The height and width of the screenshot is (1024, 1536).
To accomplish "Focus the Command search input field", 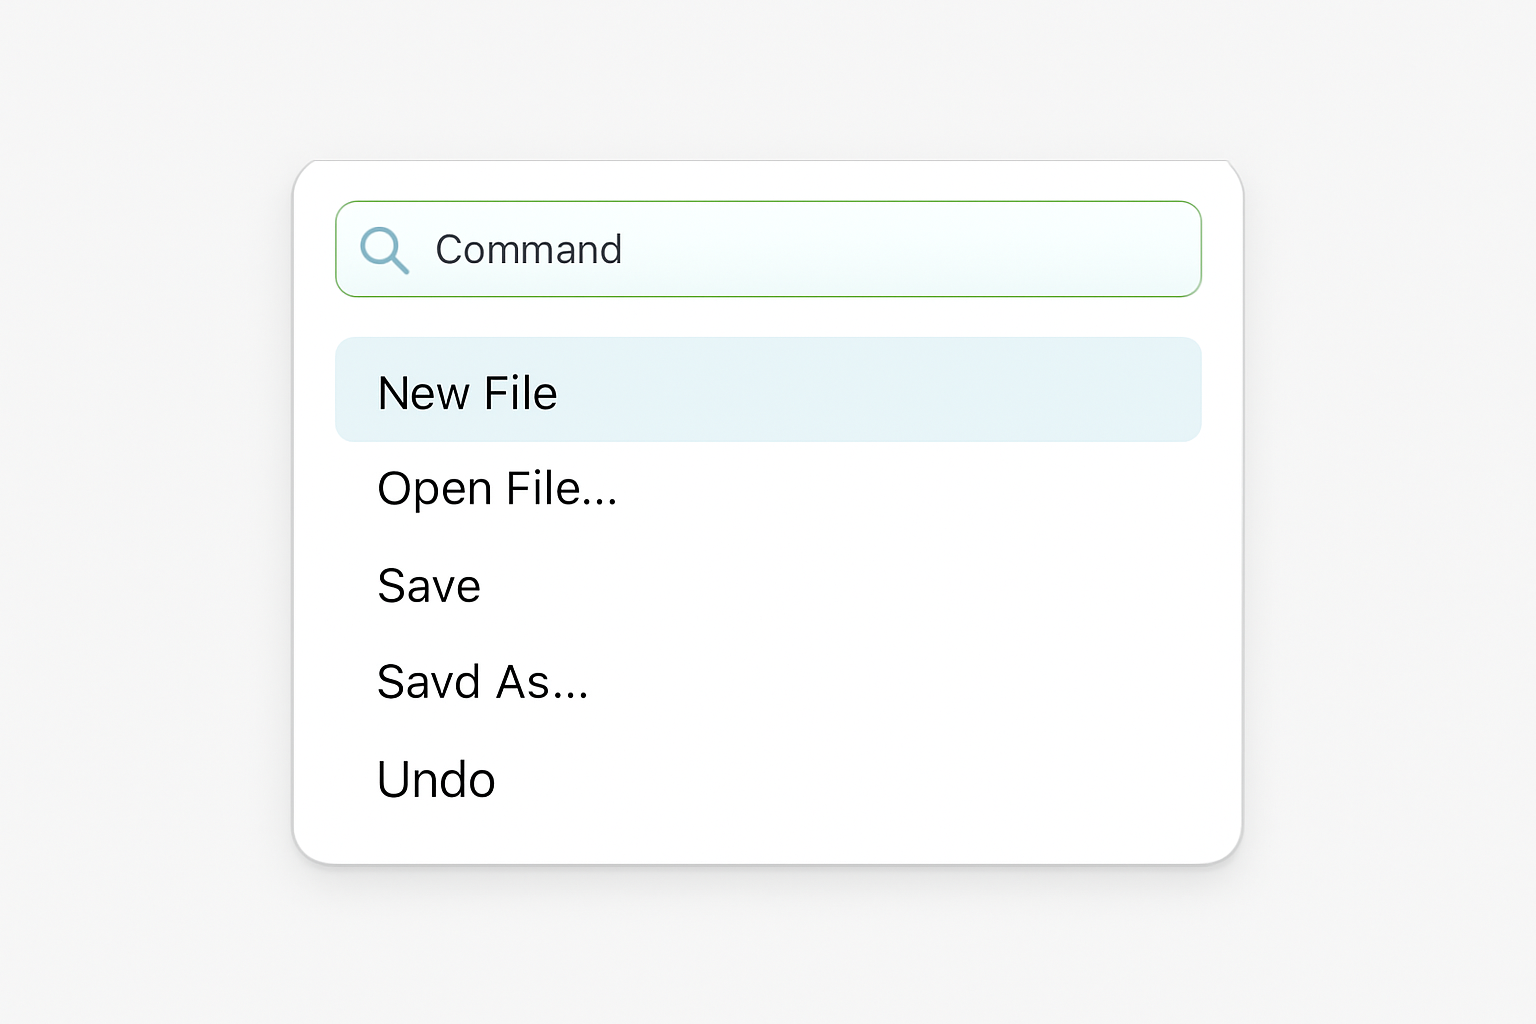I will [768, 249].
